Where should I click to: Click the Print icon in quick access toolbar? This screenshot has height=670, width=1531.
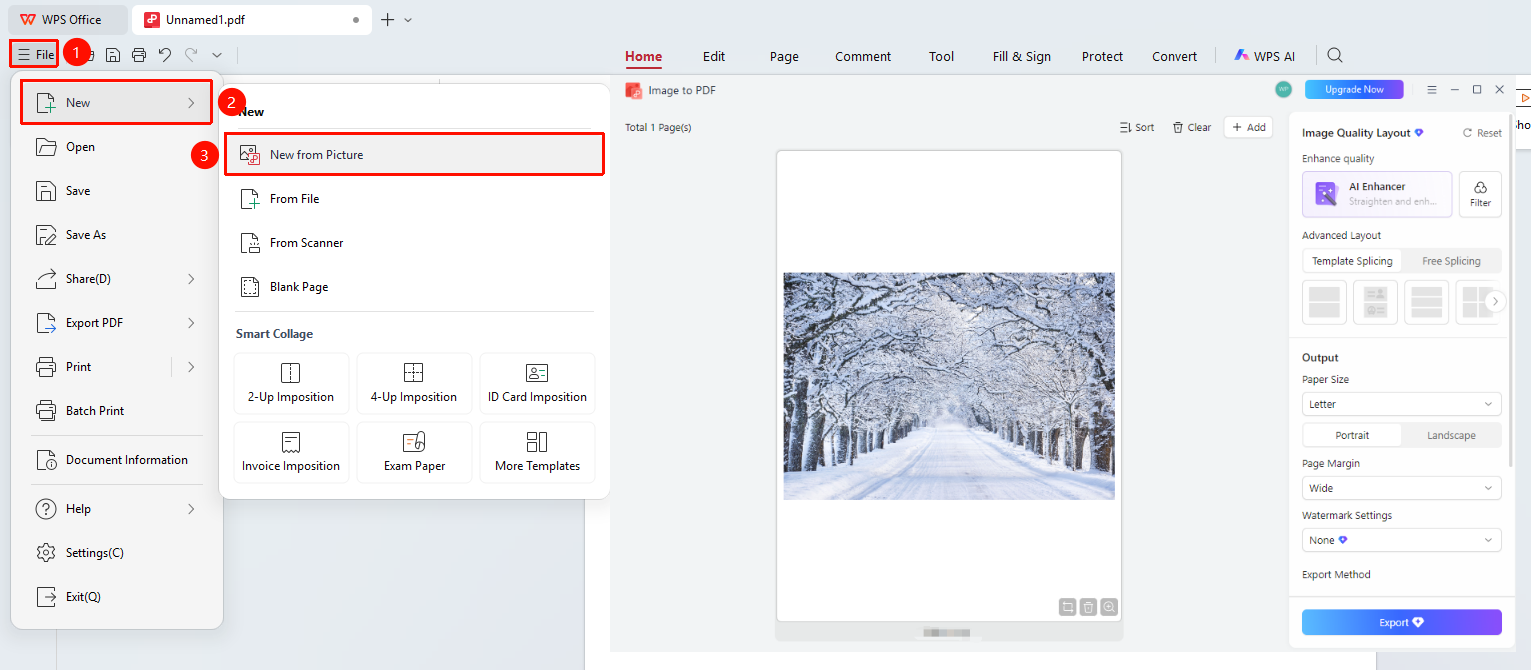(x=139, y=55)
